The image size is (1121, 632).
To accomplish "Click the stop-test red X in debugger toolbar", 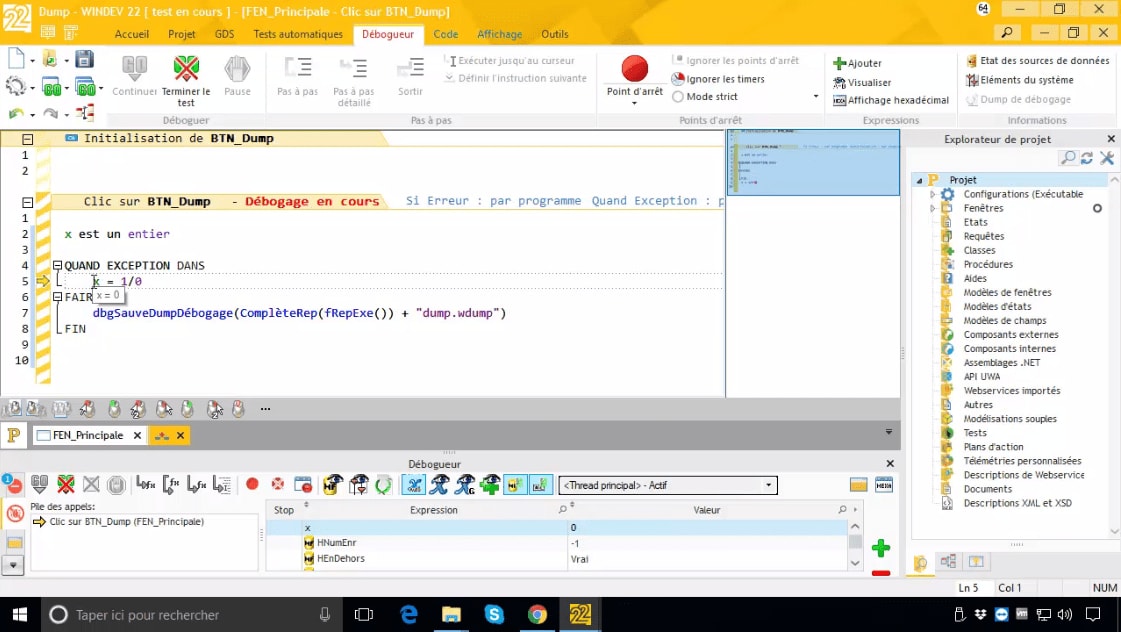I will pos(66,485).
